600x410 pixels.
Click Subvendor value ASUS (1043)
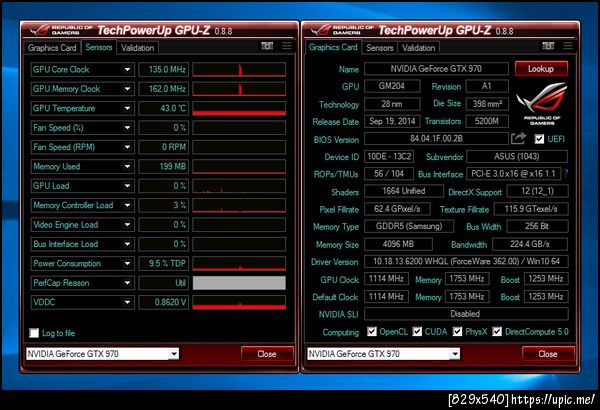517,157
